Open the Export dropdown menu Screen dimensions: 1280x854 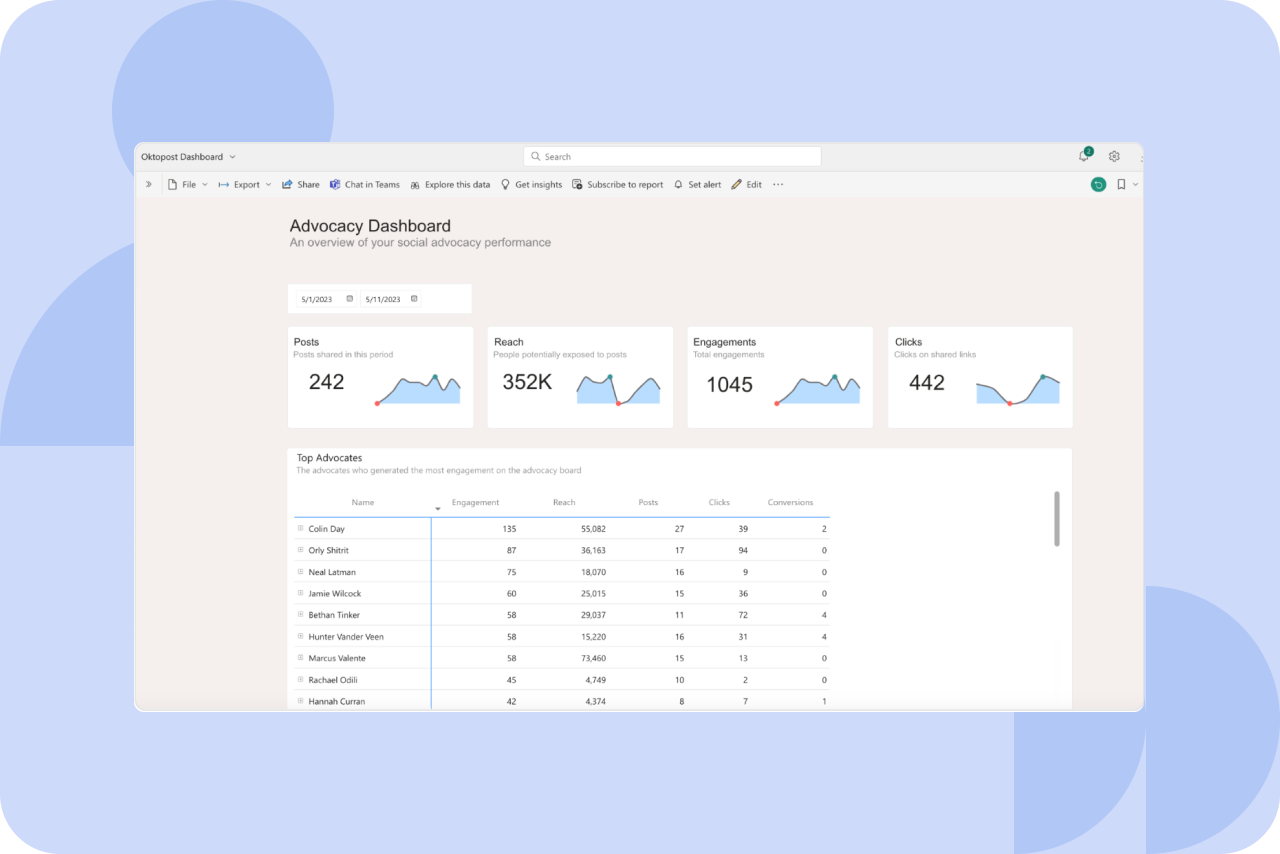(x=245, y=185)
